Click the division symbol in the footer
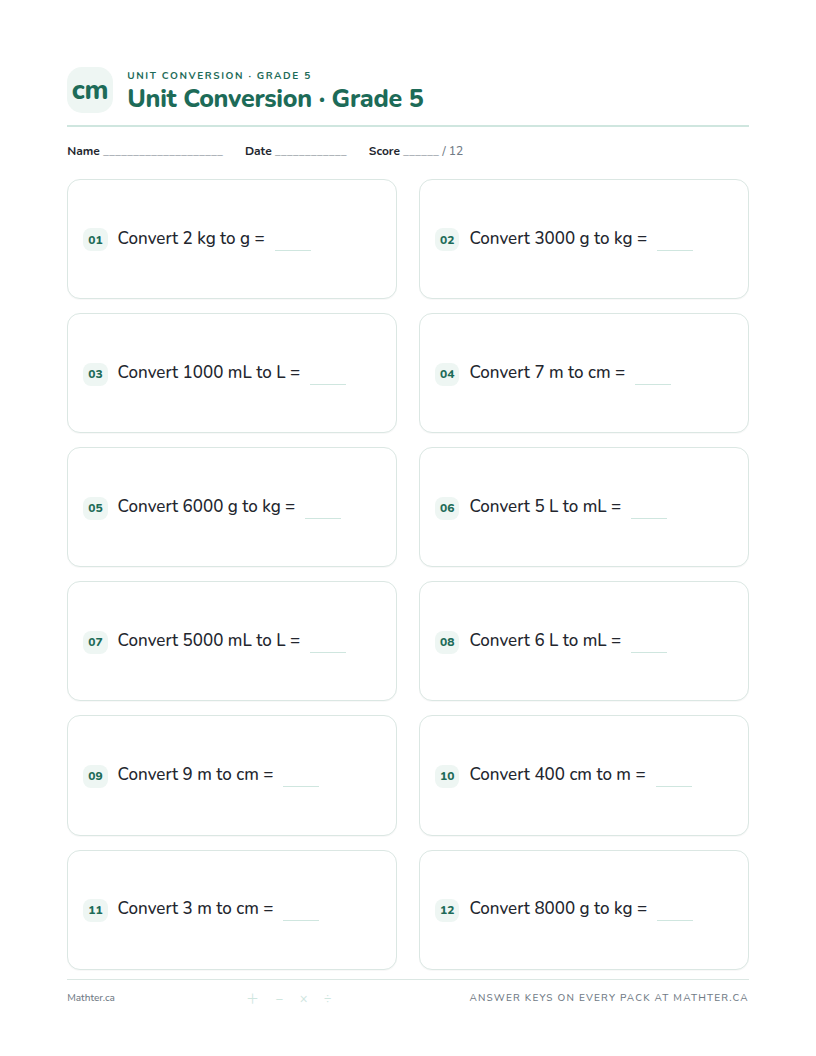Viewport: 816px width, 1056px height. click(x=328, y=999)
